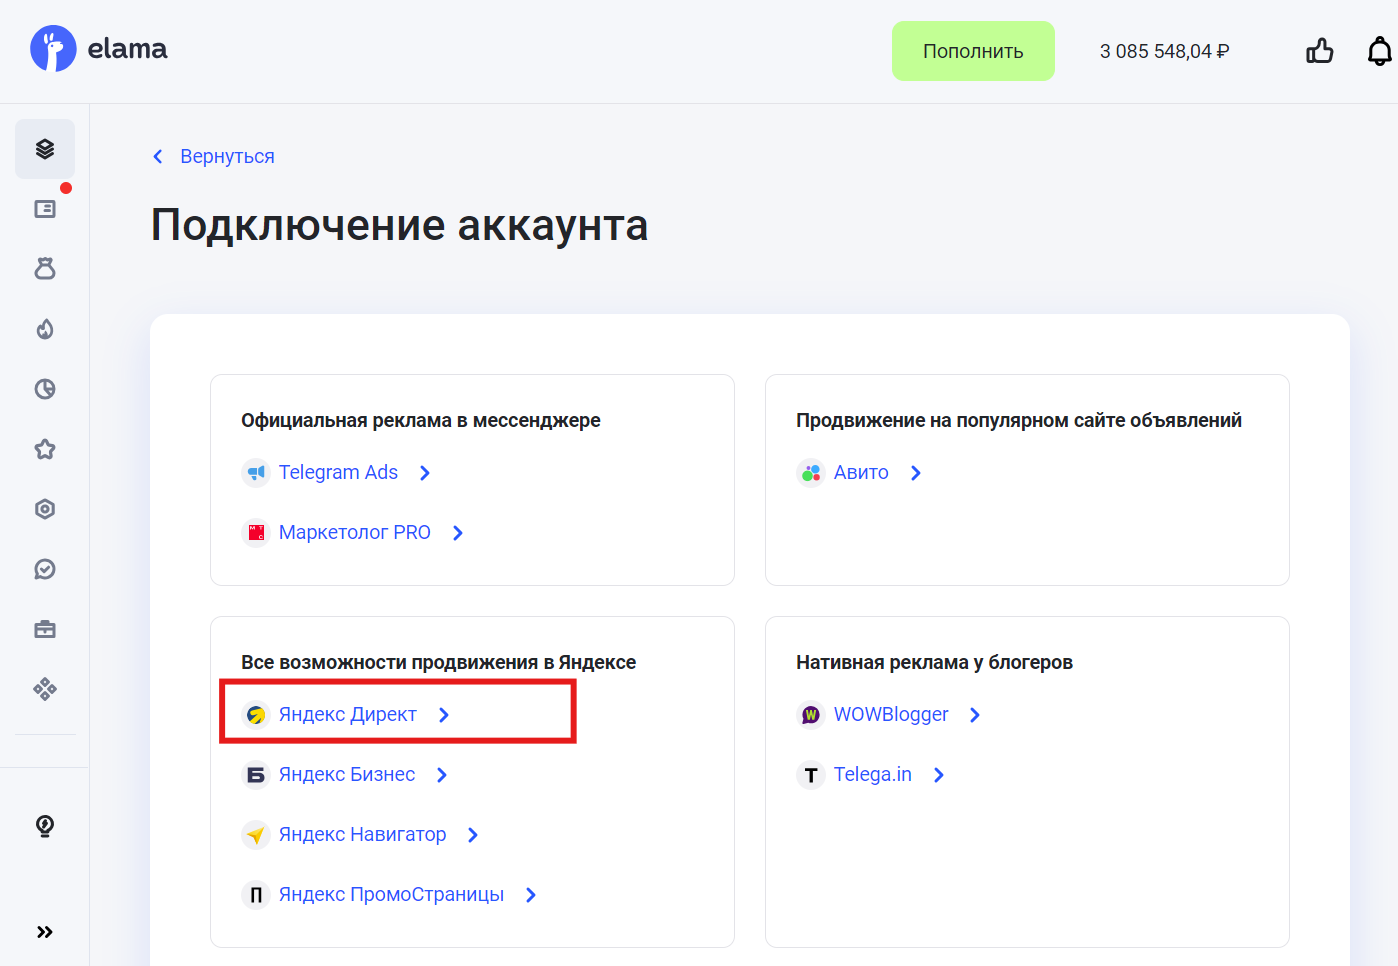Screen dimensions: 1398x966
Task: Open the WOWBlogger link
Action: [x=891, y=714]
